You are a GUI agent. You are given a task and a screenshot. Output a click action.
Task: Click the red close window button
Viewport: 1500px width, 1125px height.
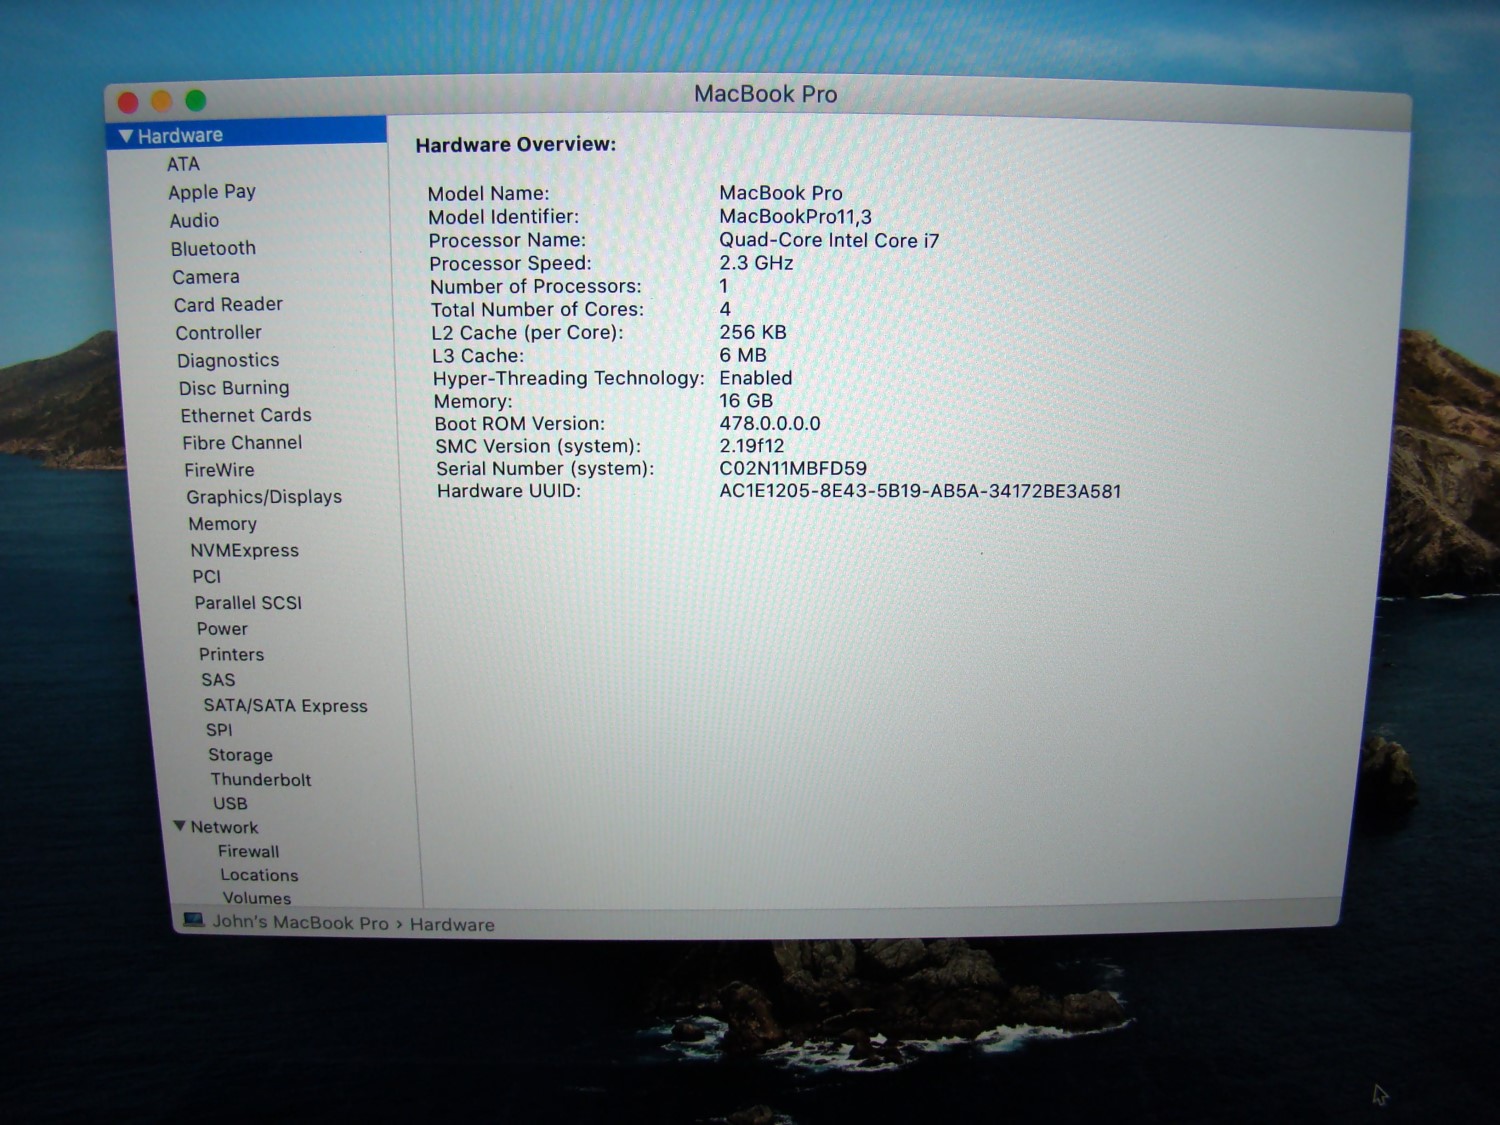(x=128, y=102)
